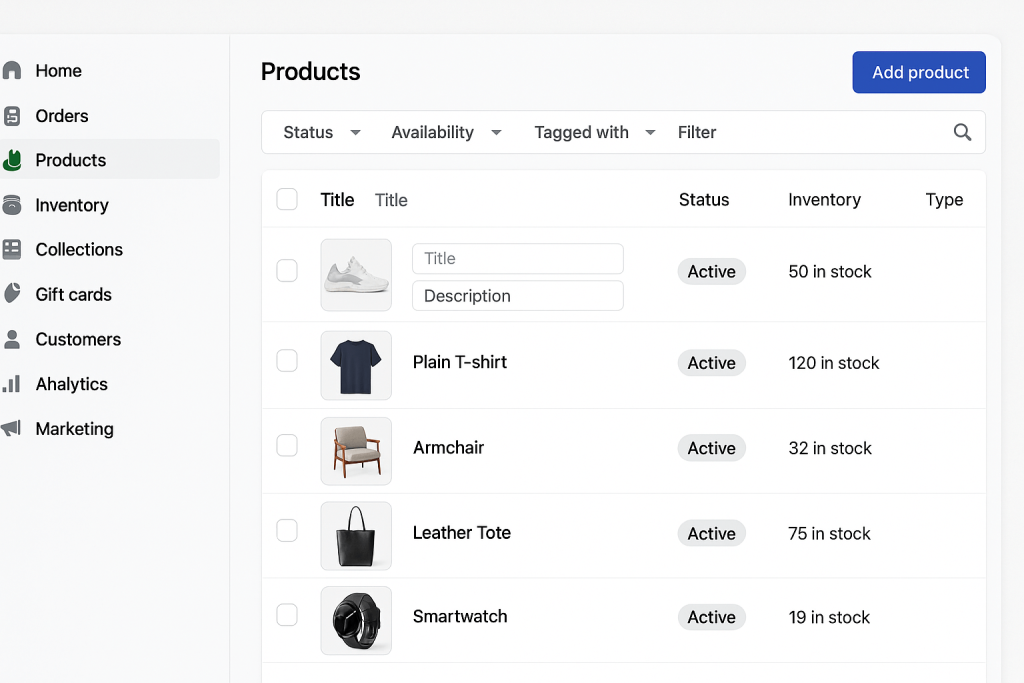The height and width of the screenshot is (683, 1024).
Task: Click the Customers person icon
Action: (12, 339)
